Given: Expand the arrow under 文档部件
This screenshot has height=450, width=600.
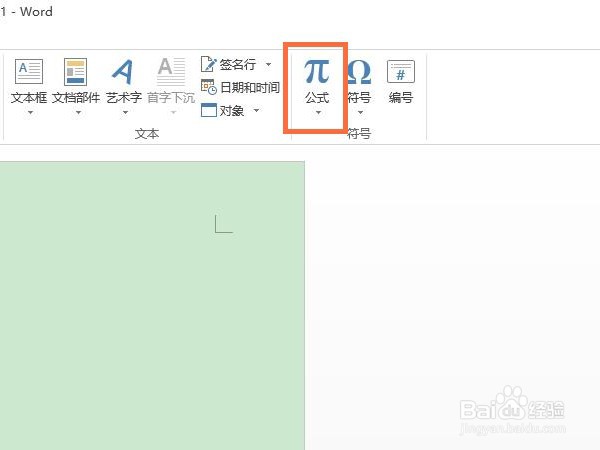Looking at the screenshot, I should 78,112.
